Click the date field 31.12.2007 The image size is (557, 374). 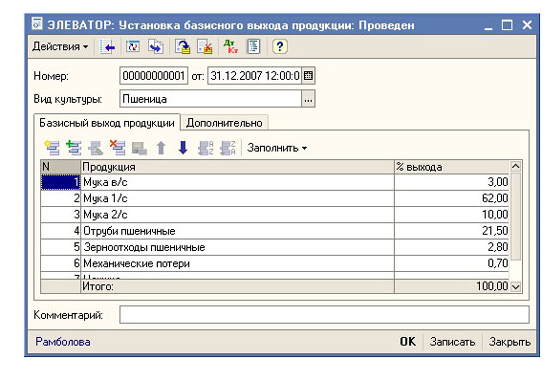[x=254, y=76]
